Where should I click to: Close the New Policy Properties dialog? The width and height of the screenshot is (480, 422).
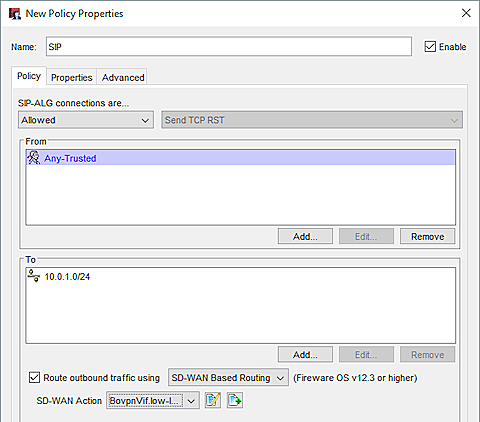[466, 13]
